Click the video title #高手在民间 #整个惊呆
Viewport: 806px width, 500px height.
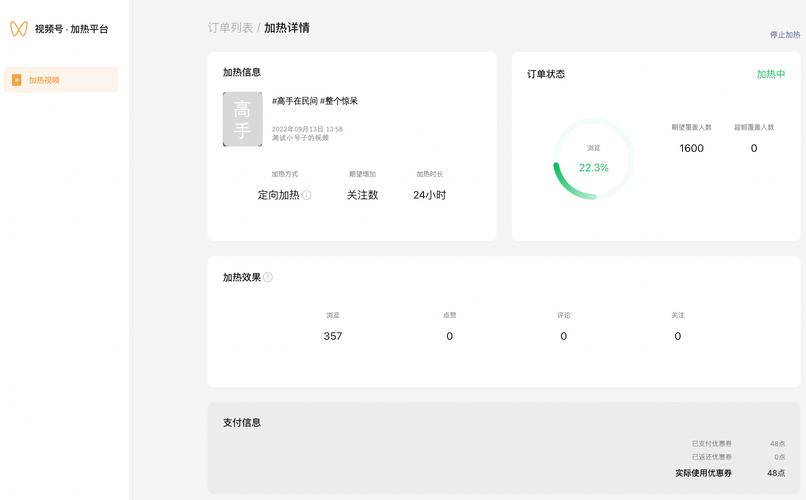pos(315,101)
